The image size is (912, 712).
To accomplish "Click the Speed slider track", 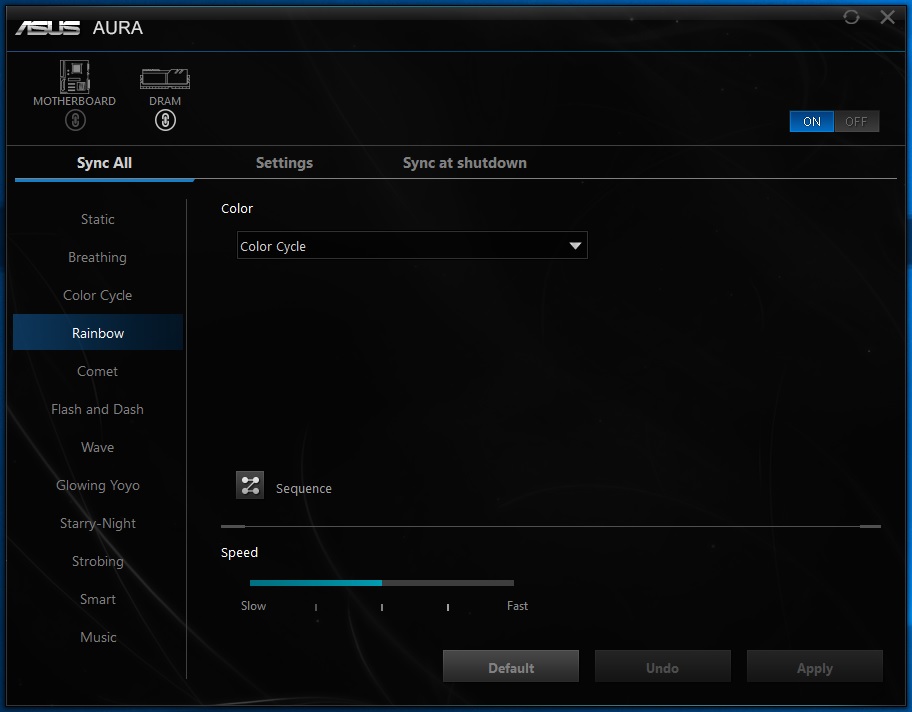I will [382, 583].
